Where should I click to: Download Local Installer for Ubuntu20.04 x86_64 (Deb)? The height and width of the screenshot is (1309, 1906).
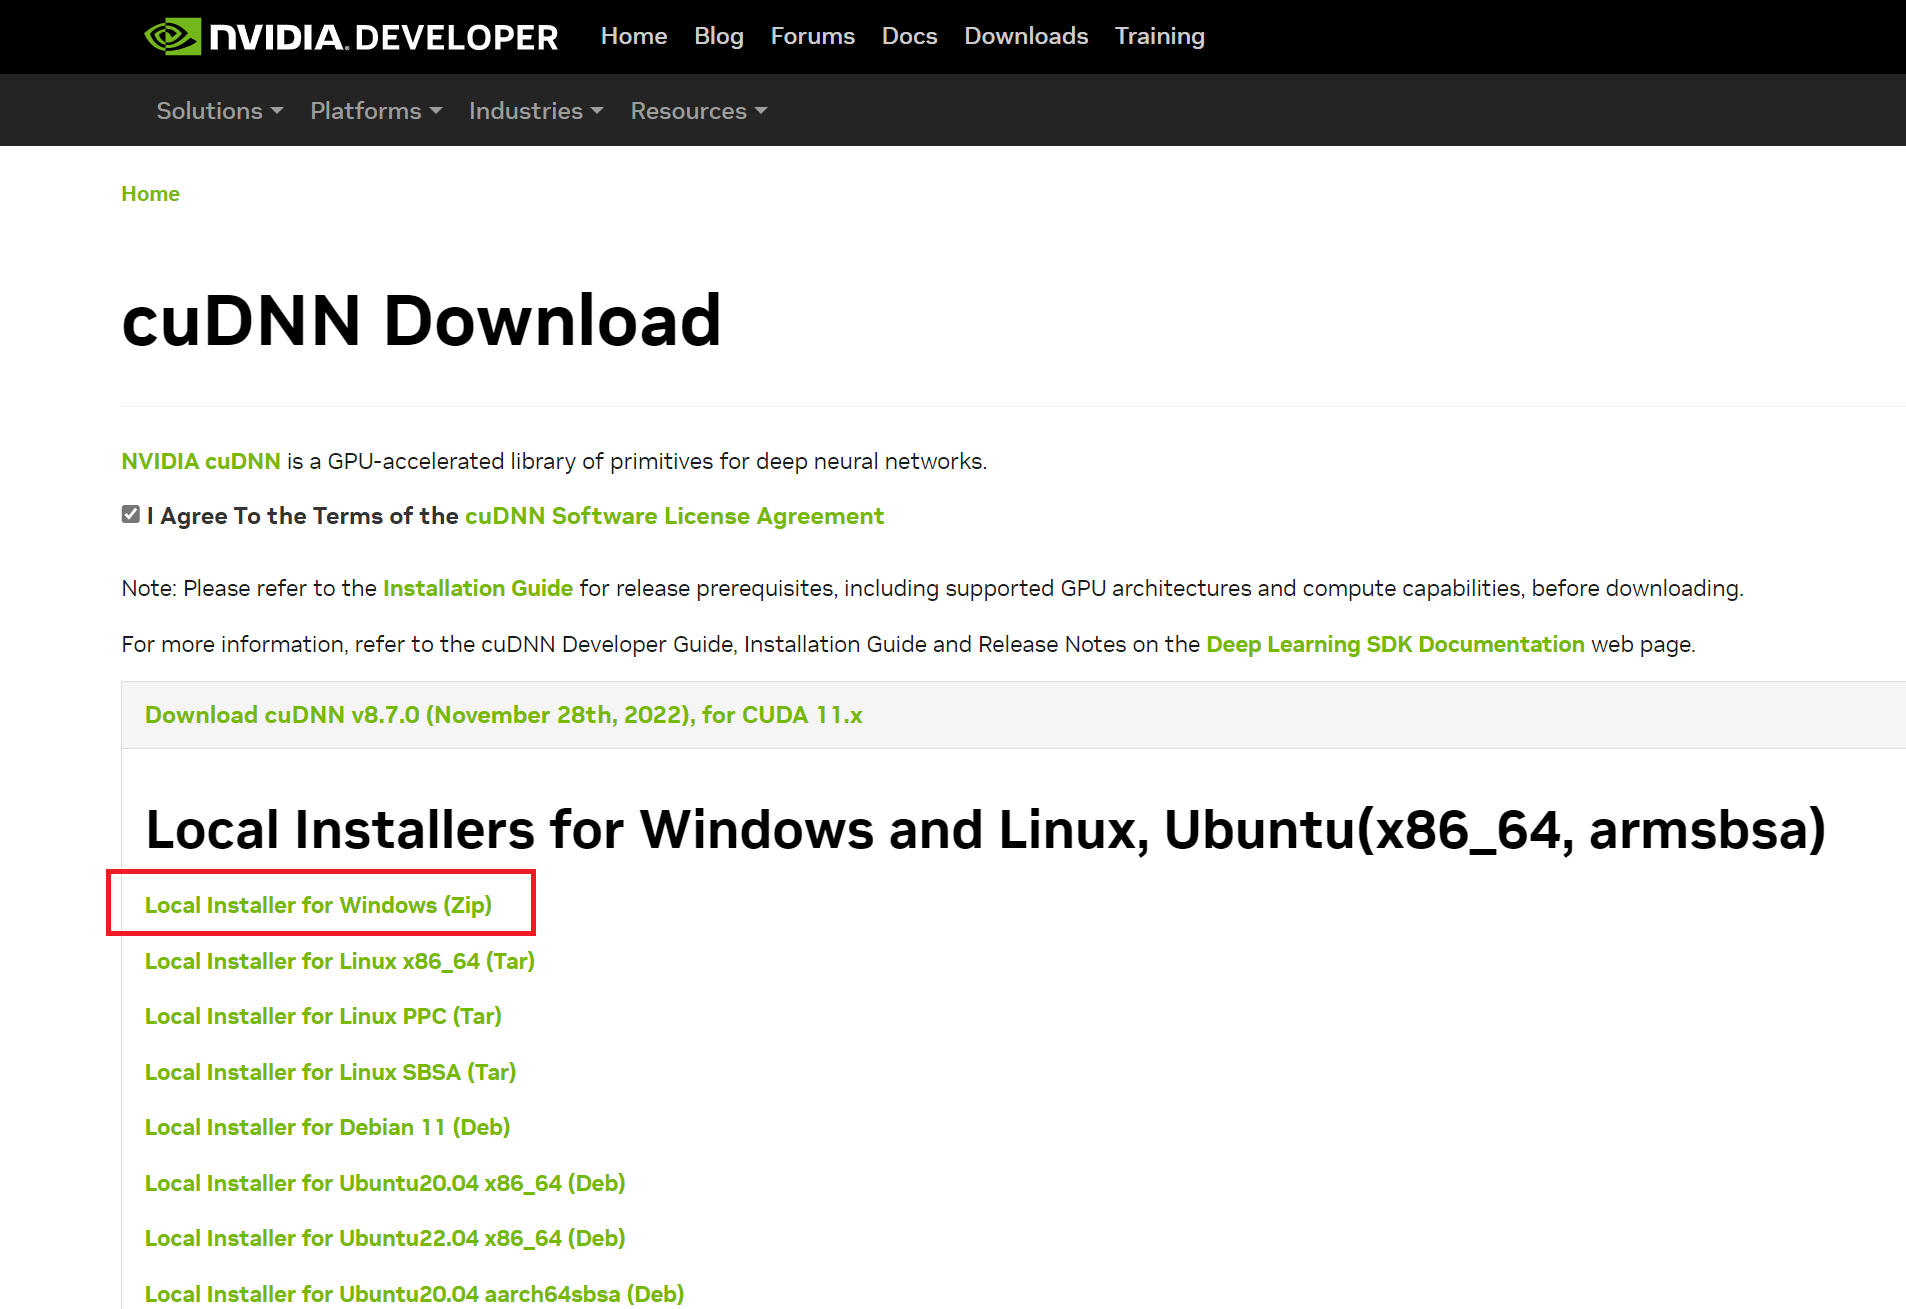coord(385,1183)
